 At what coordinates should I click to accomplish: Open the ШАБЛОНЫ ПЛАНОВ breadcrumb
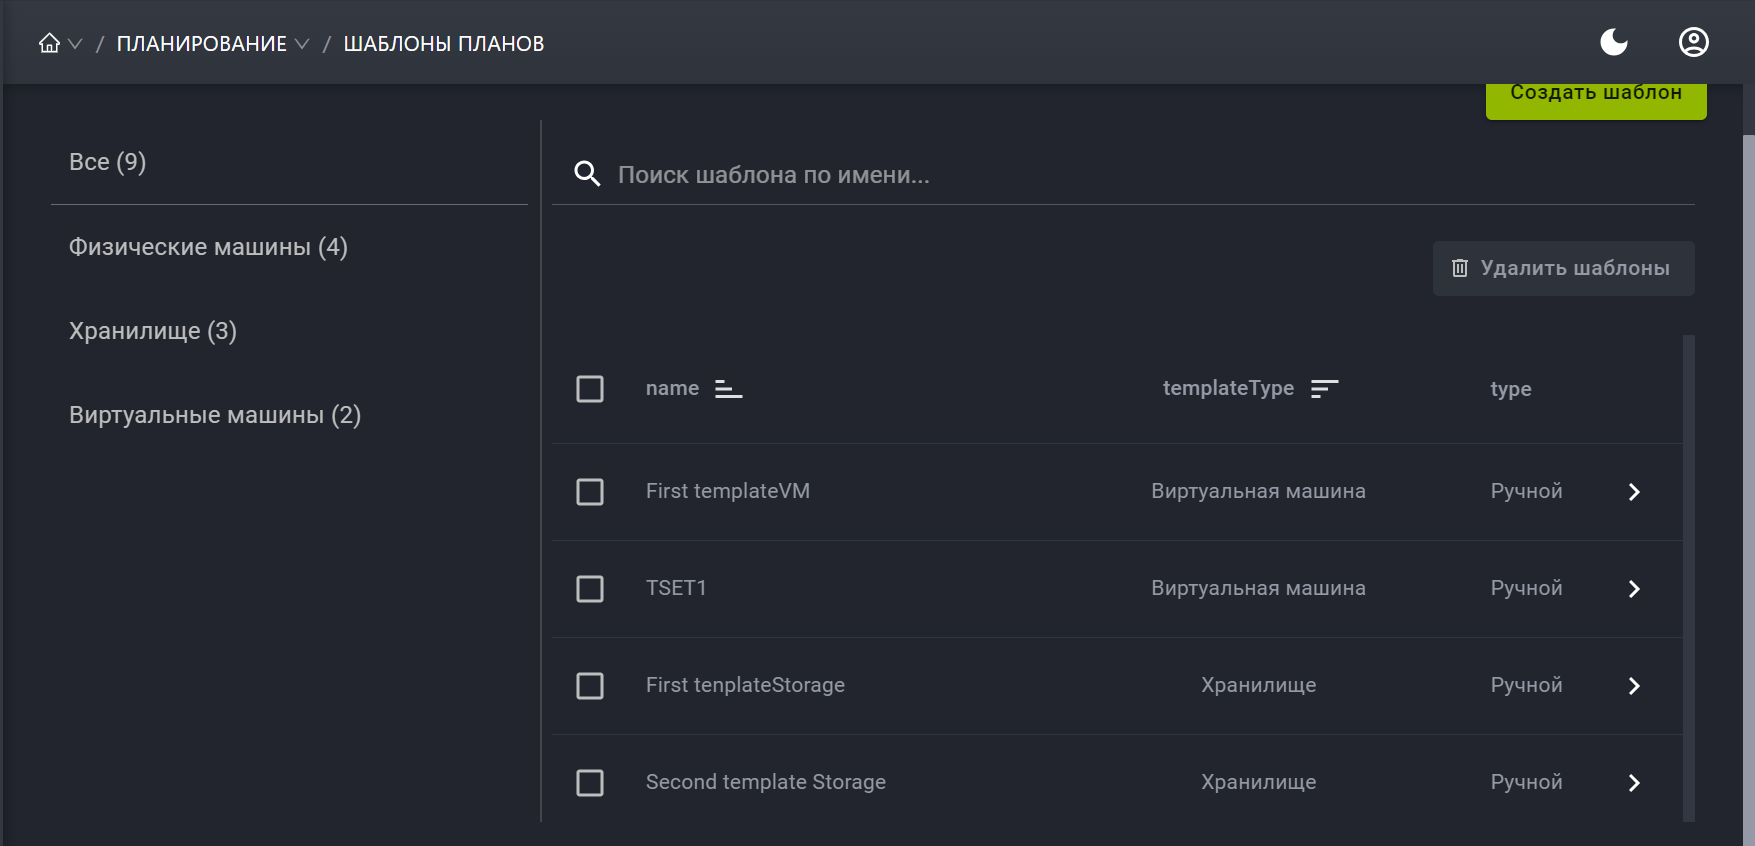coord(444,44)
